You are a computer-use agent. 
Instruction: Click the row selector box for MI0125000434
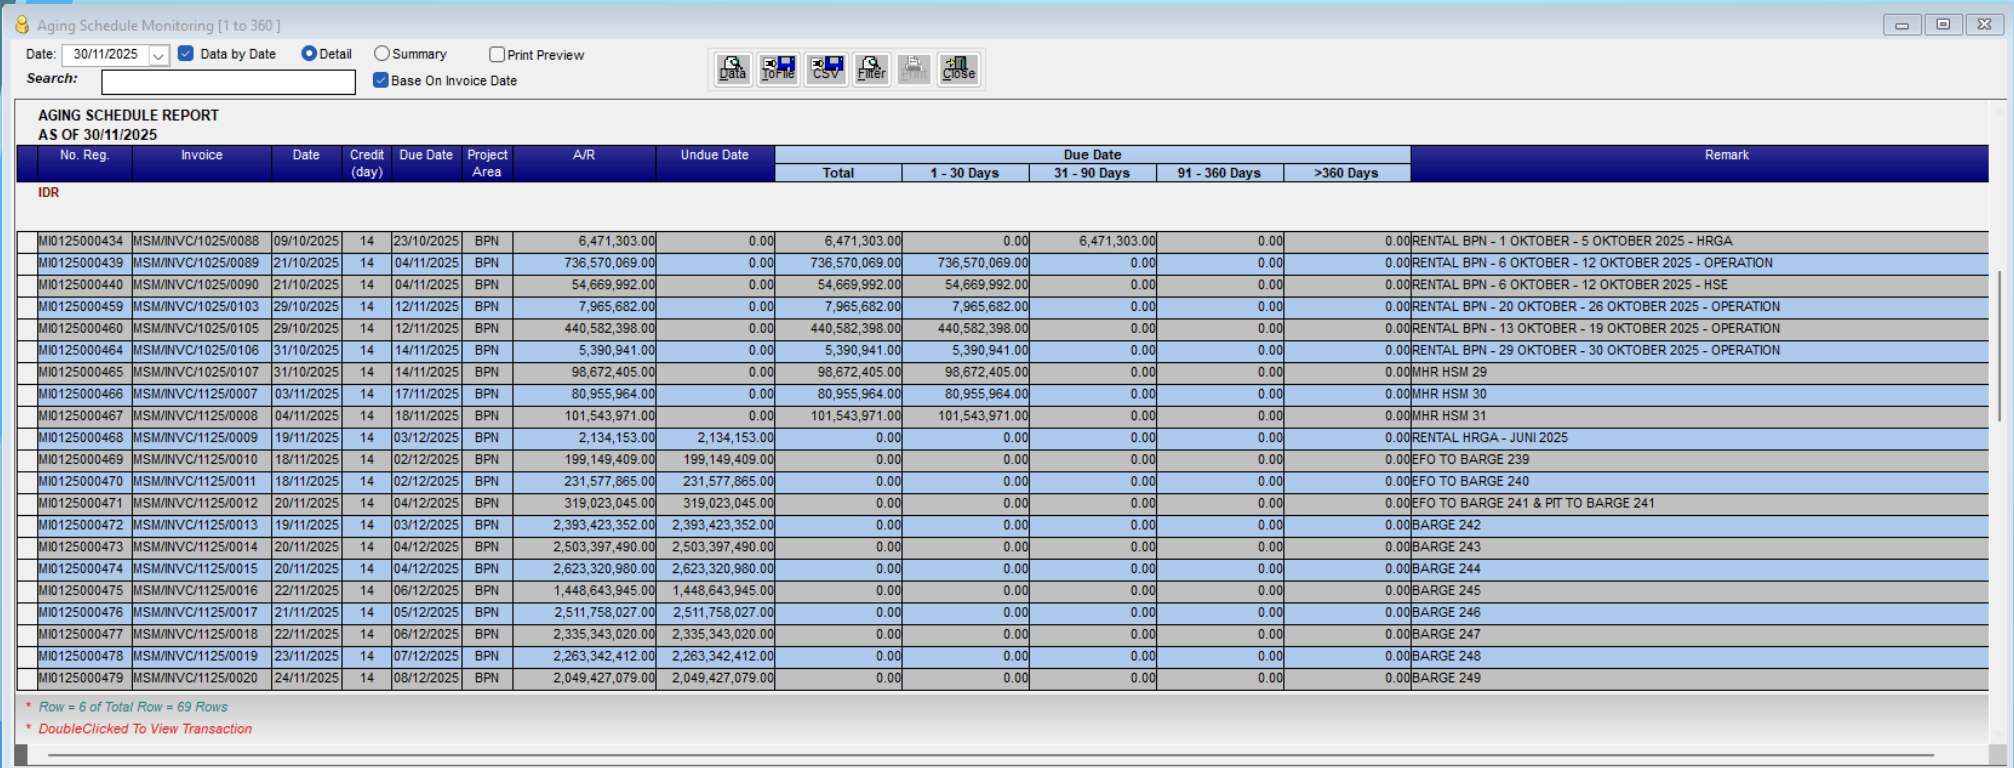(x=27, y=241)
